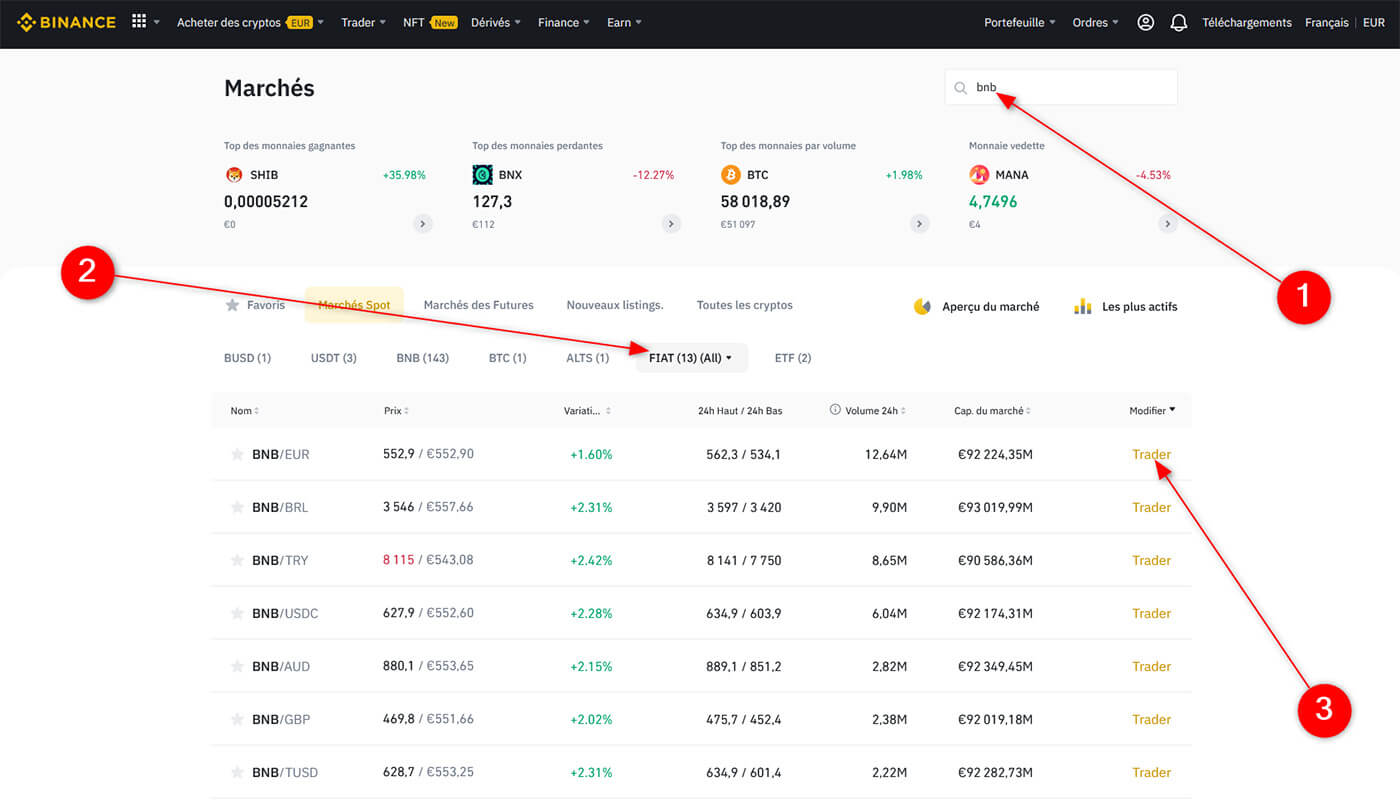This screenshot has width=1400, height=811.
Task: Click the BNX coin icon
Action: click(482, 175)
